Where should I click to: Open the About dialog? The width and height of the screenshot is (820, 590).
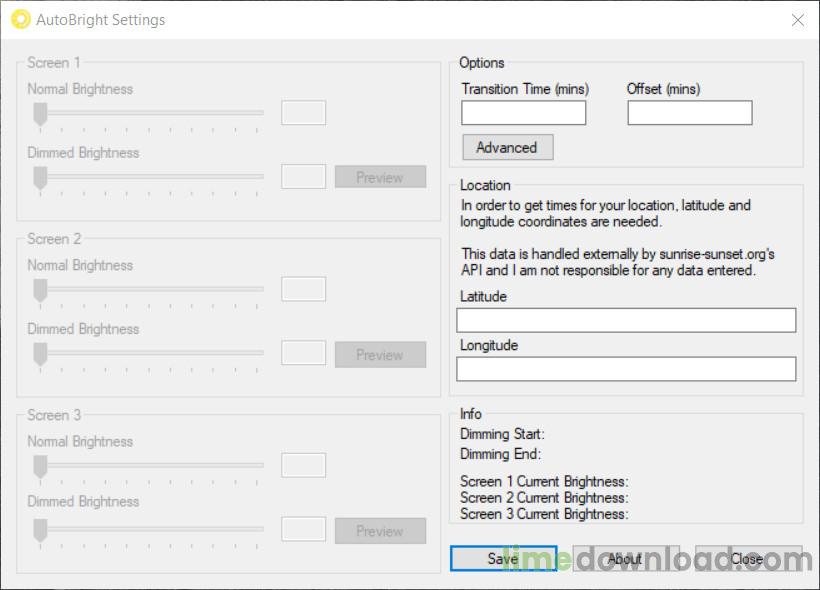point(625,558)
